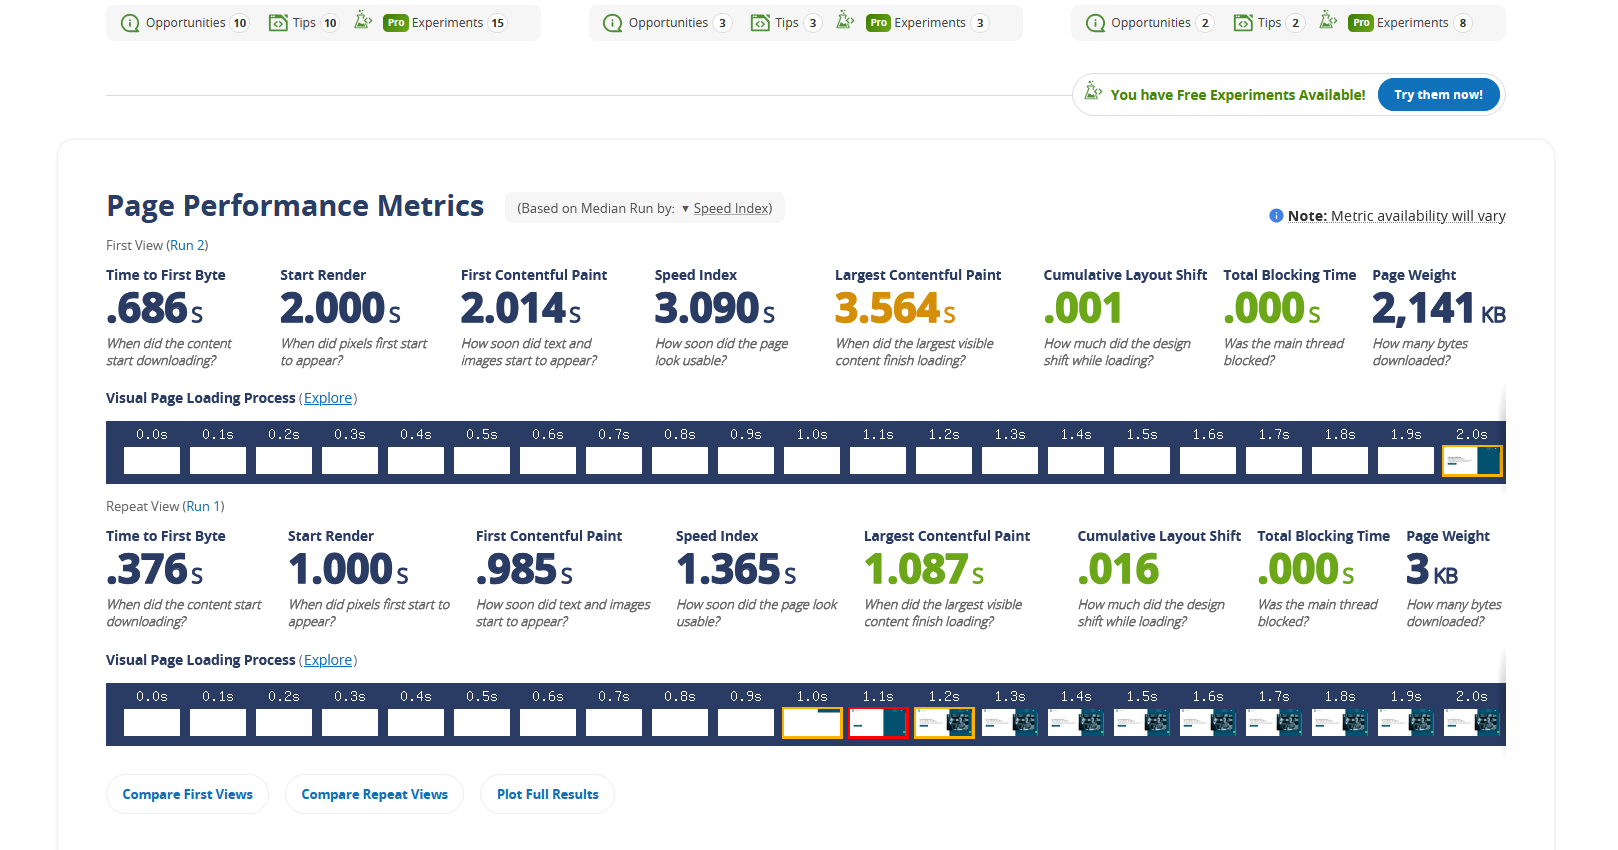Click the Opportunities info icon with count 10
1618x850 pixels.
(130, 23)
